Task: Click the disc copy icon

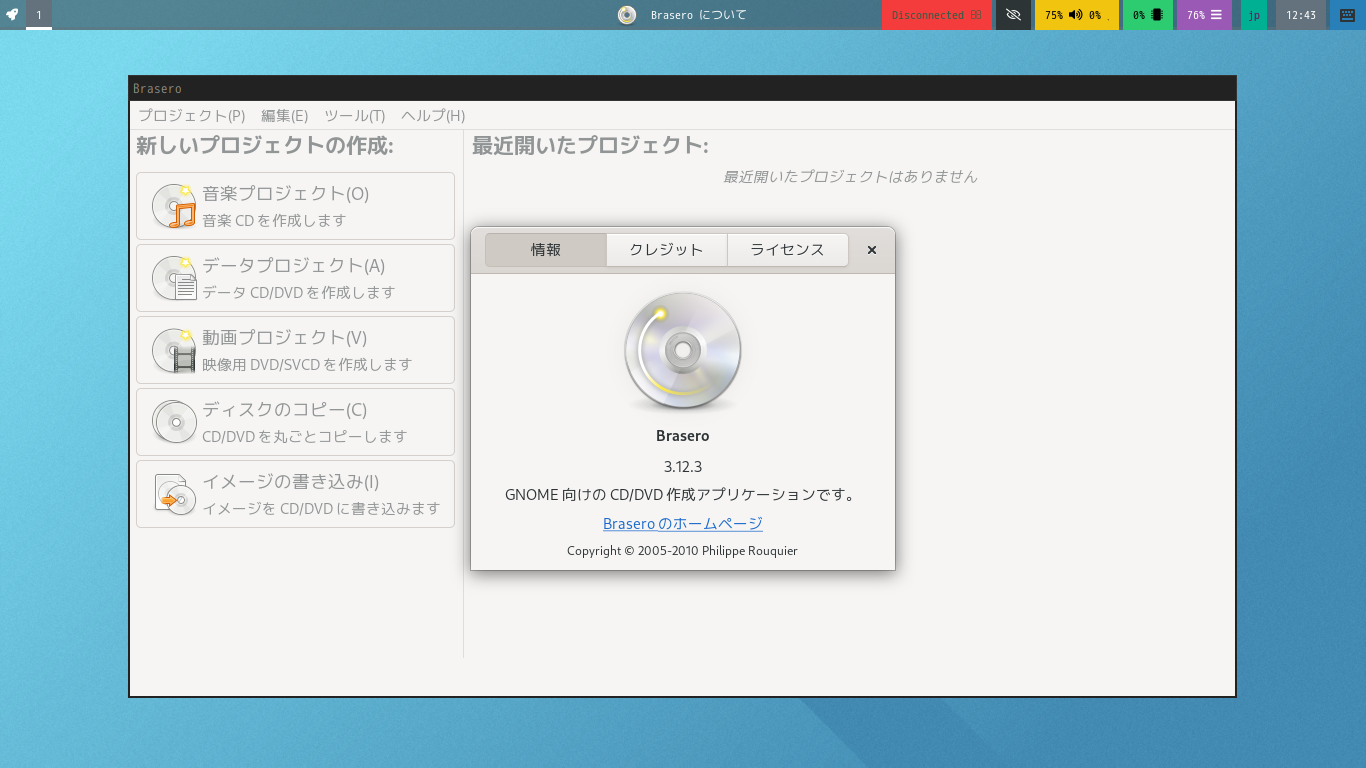Action: click(x=174, y=422)
